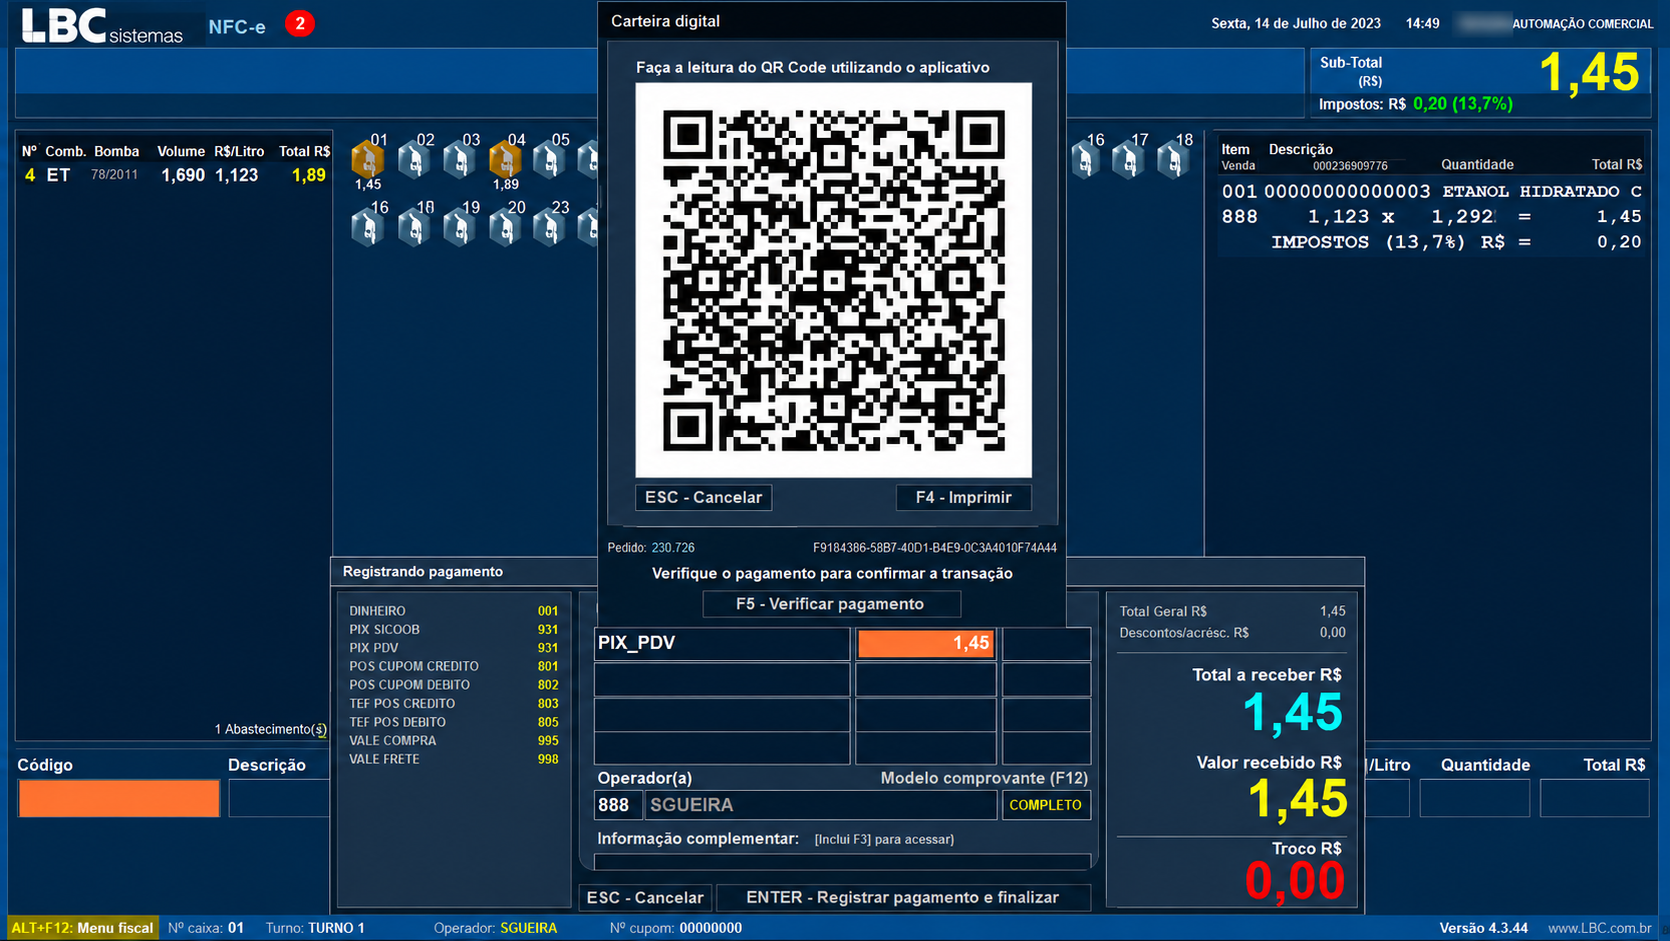This screenshot has width=1670, height=941.
Task: Choose DINHEIRO payment method
Action: click(453, 611)
